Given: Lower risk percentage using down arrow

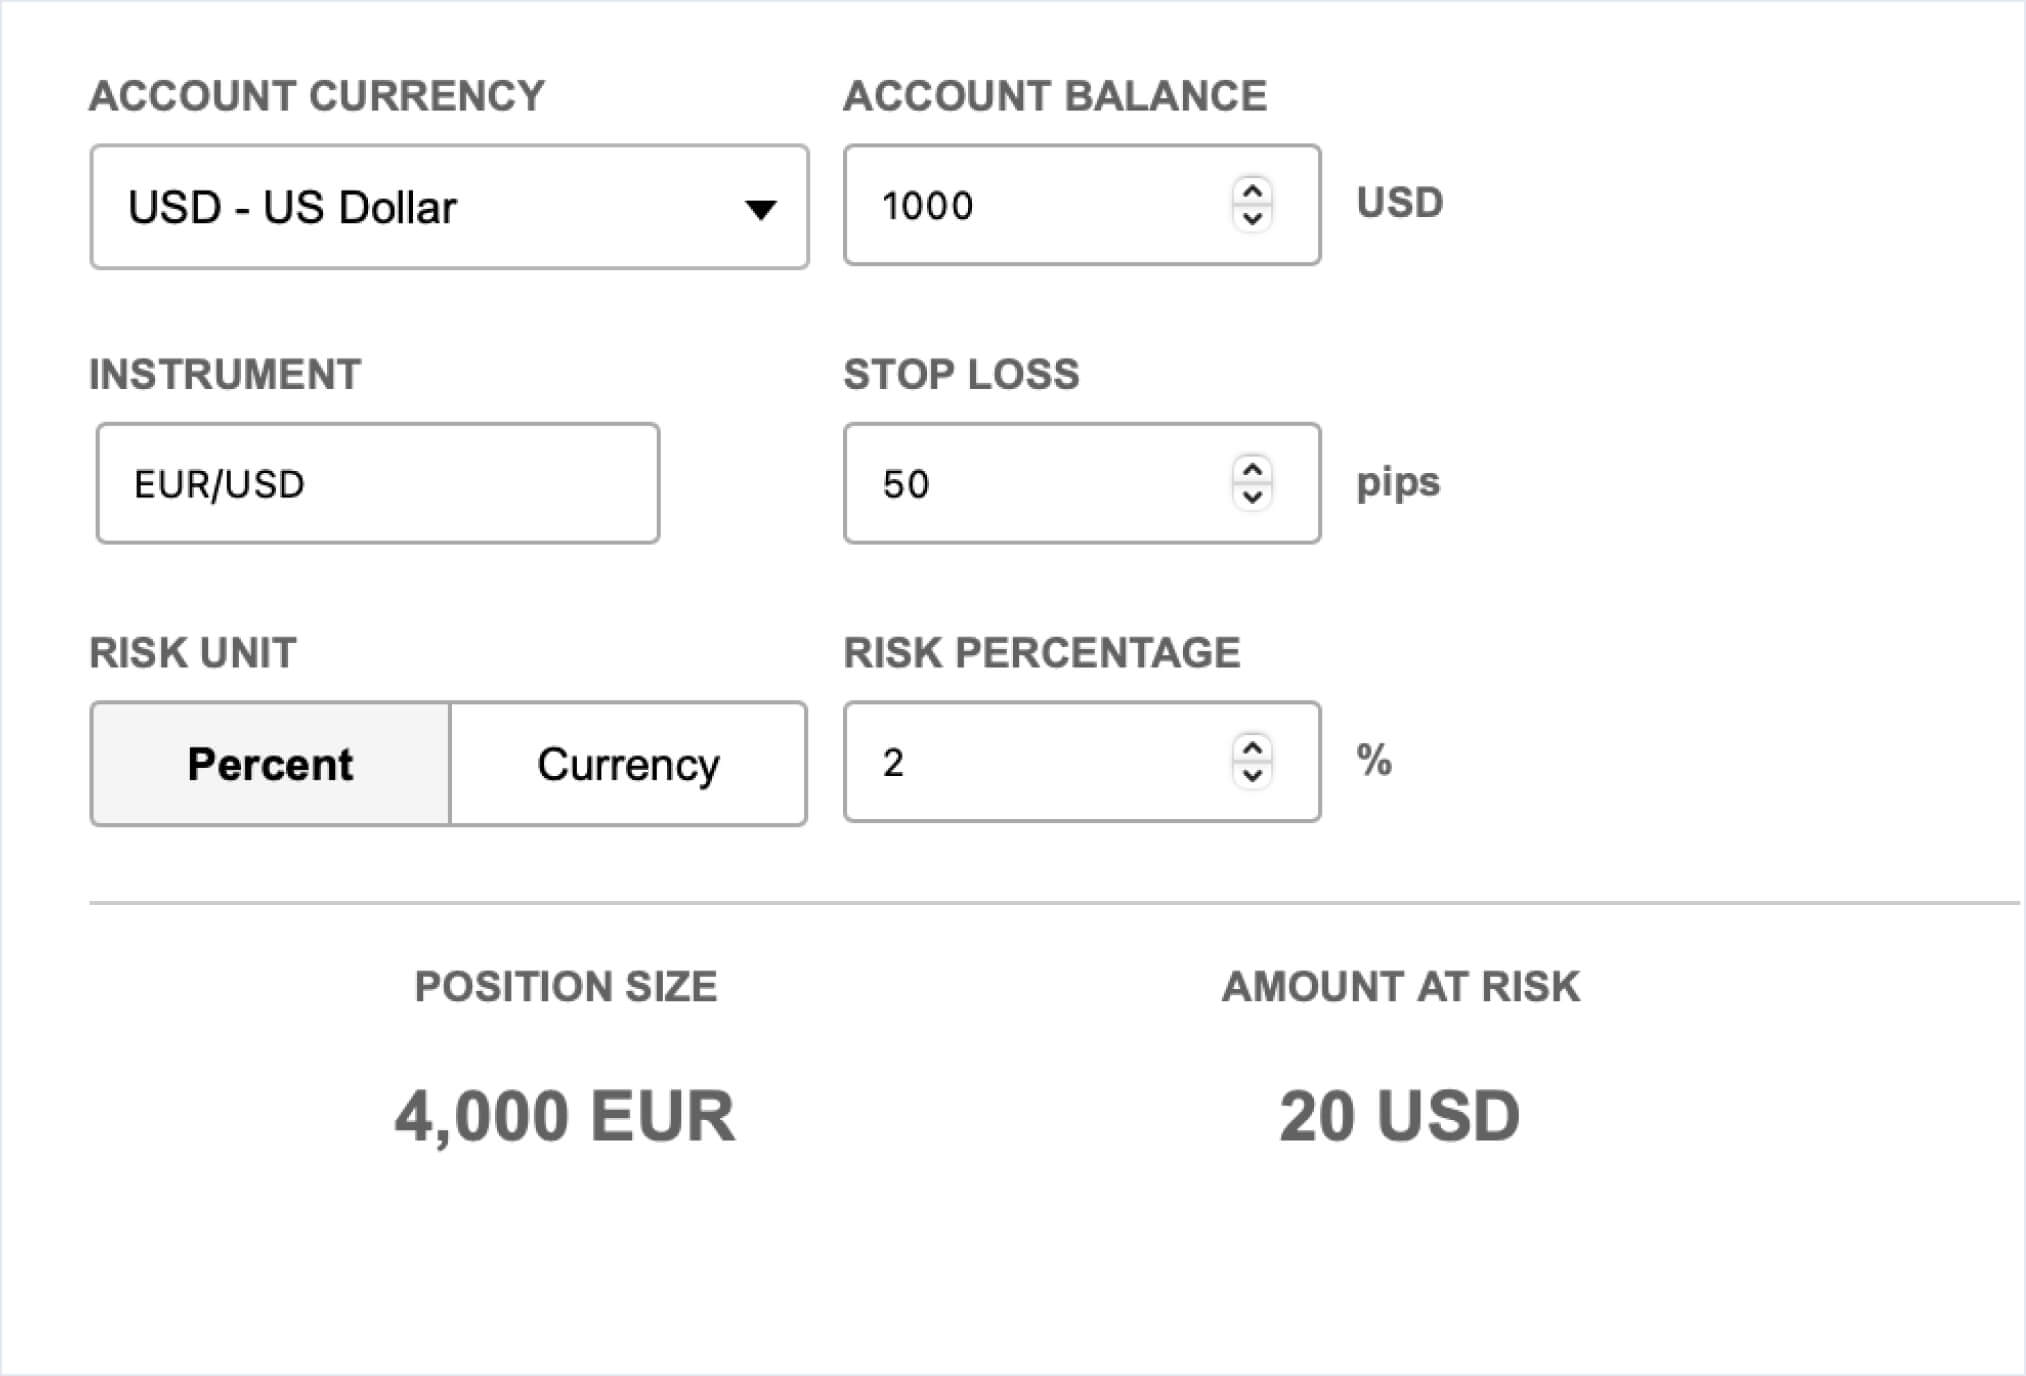Looking at the screenshot, I should (1252, 775).
